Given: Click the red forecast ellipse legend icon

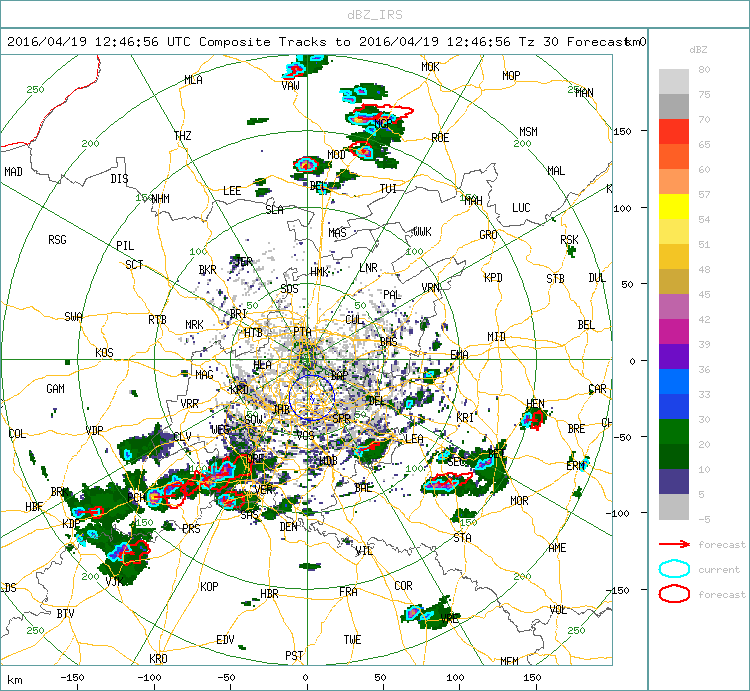Looking at the screenshot, I should [x=674, y=594].
